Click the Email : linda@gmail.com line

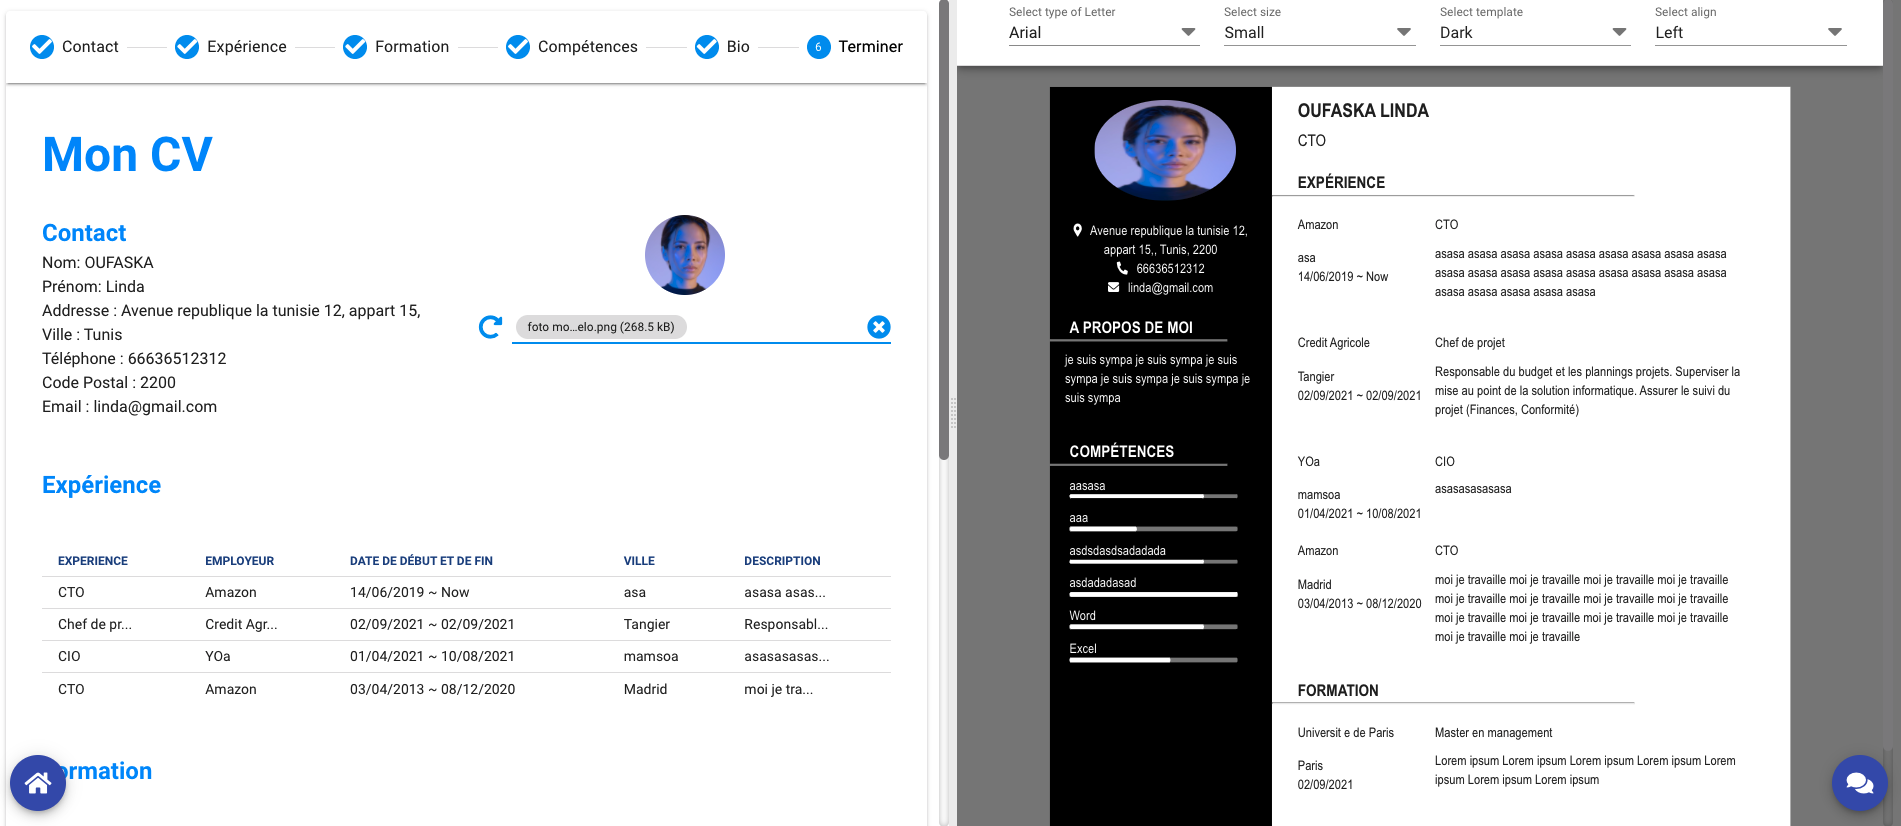click(129, 406)
